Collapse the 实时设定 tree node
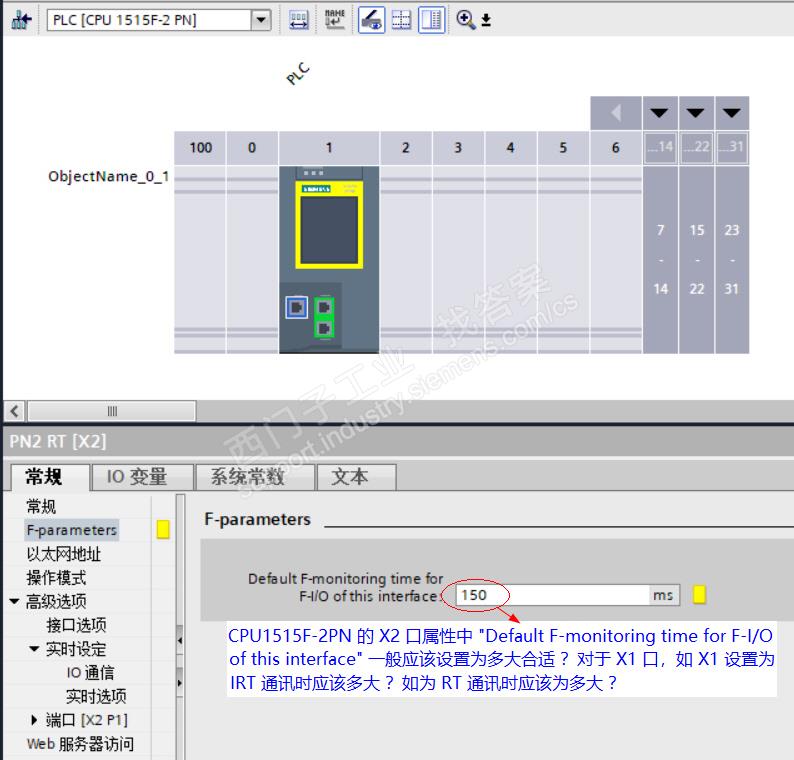The width and height of the screenshot is (794, 760). [34, 649]
